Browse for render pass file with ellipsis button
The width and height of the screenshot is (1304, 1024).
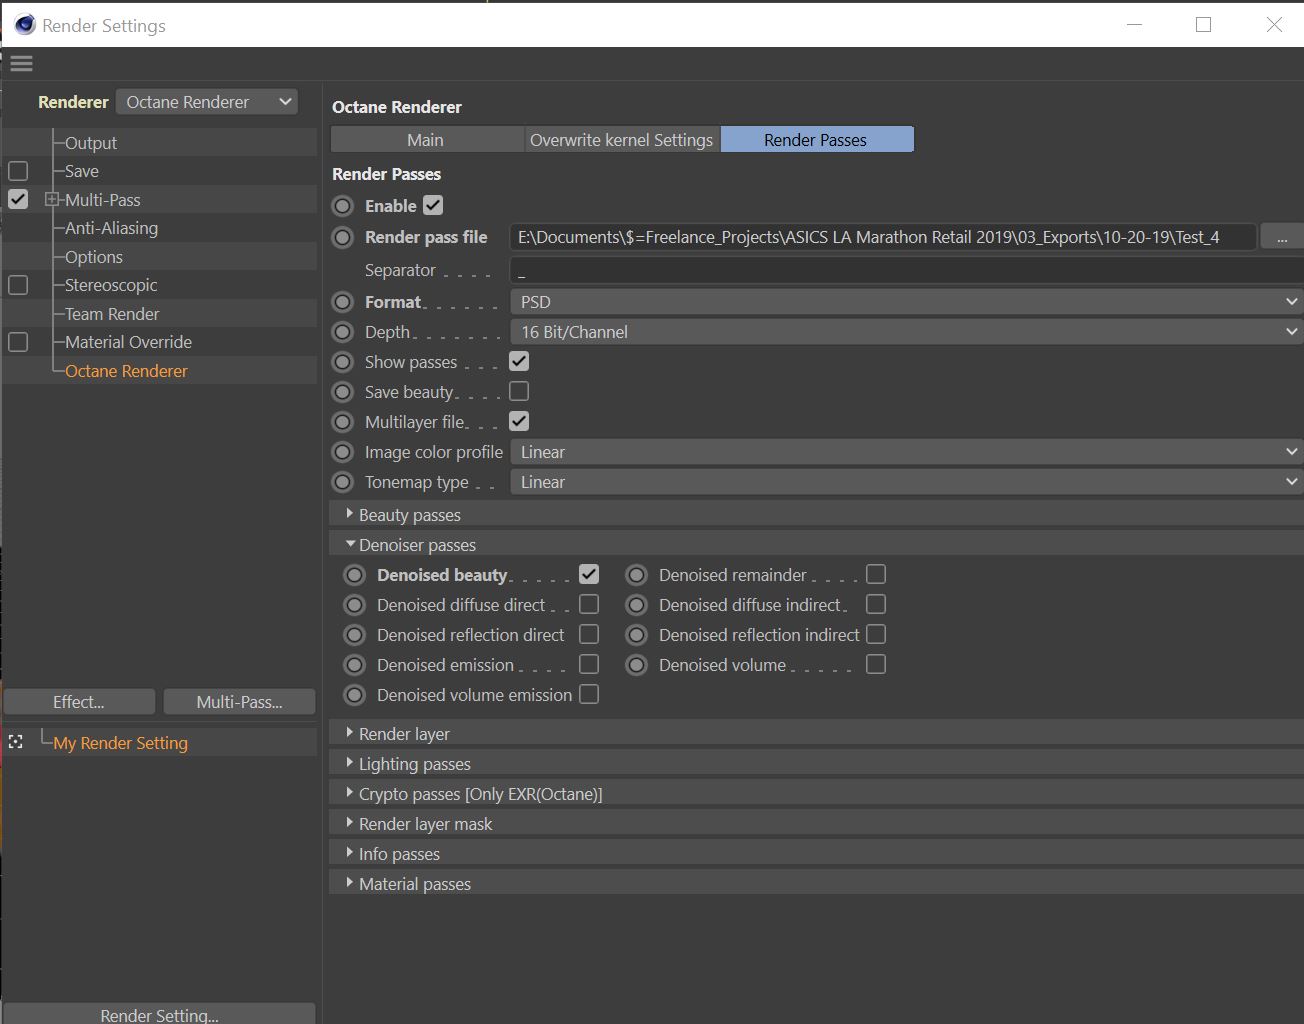1282,237
